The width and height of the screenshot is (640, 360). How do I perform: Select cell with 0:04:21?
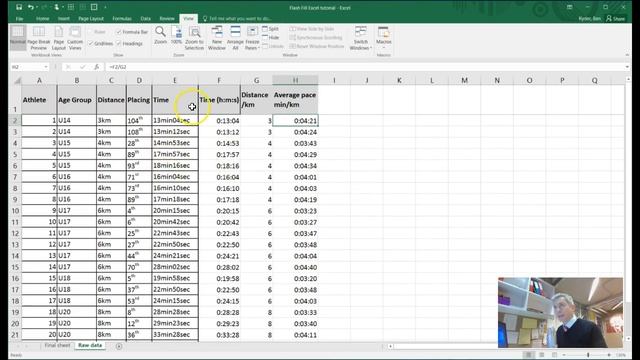click(295, 120)
